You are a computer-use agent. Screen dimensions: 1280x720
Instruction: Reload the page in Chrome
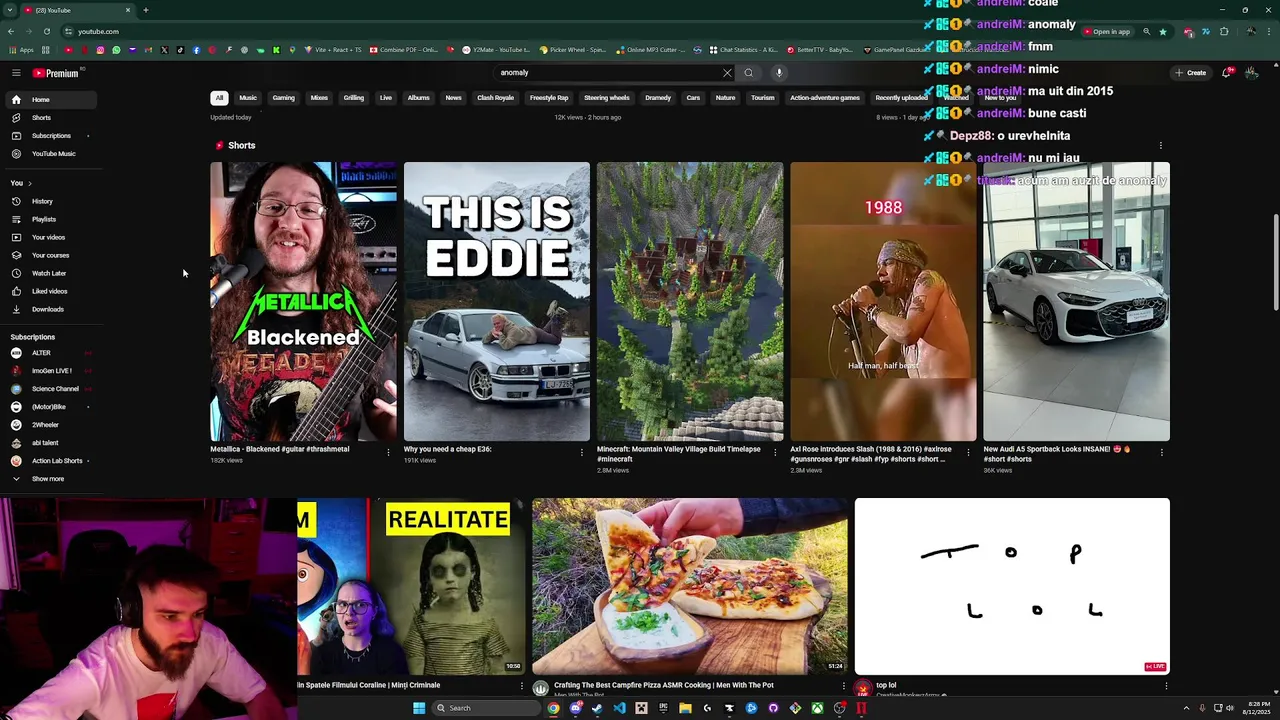pos(46,31)
